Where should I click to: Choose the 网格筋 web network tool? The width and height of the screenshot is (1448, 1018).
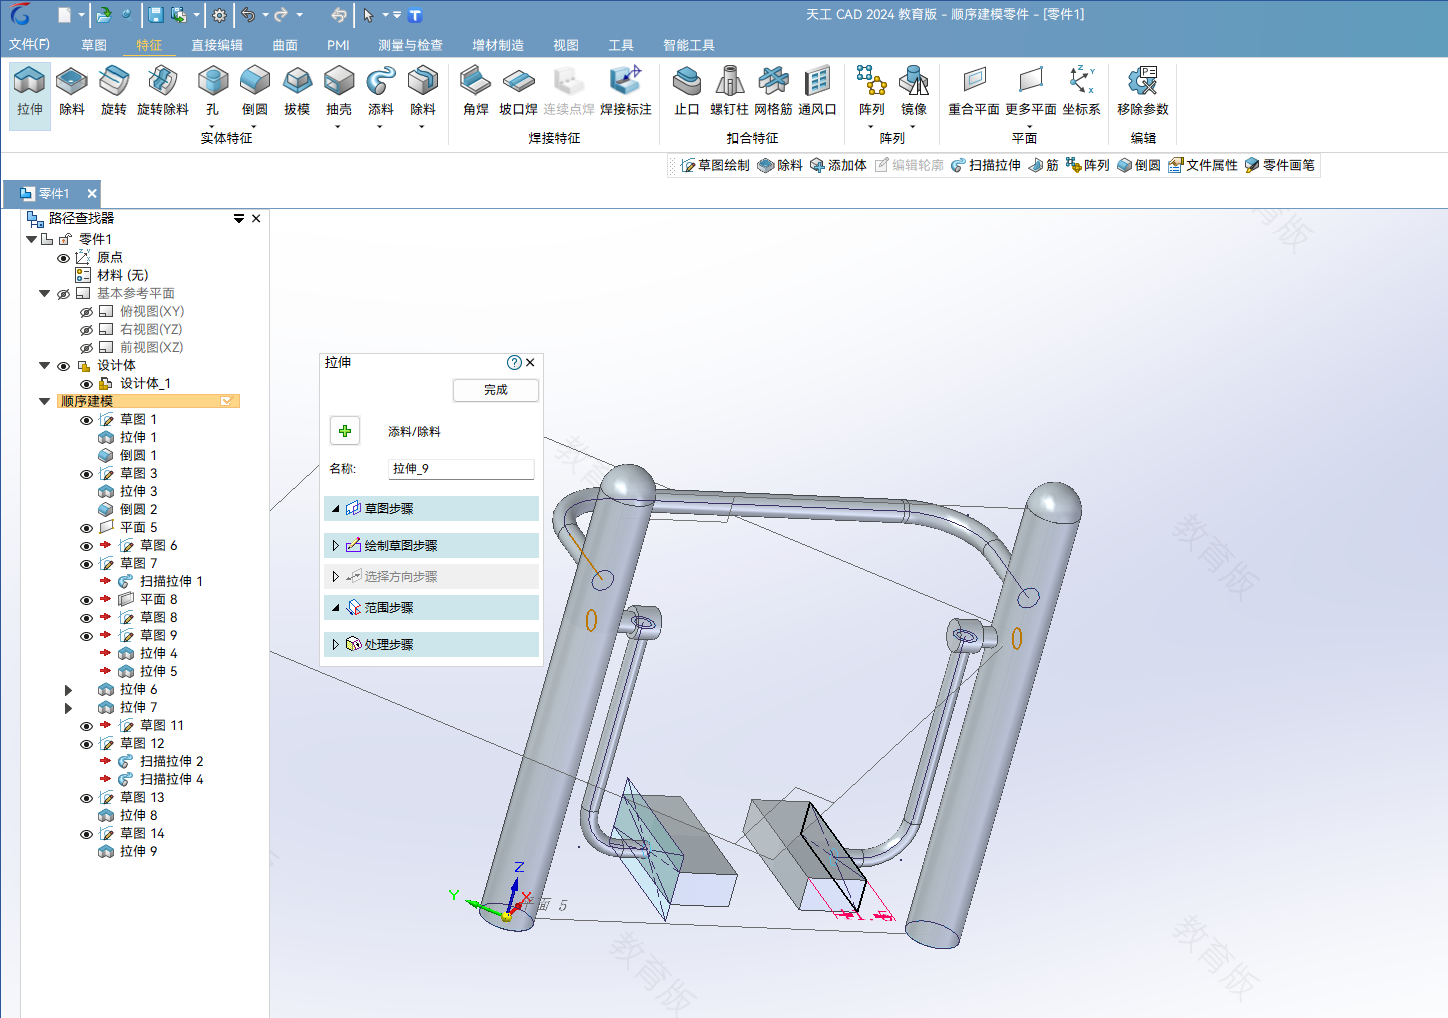(773, 91)
